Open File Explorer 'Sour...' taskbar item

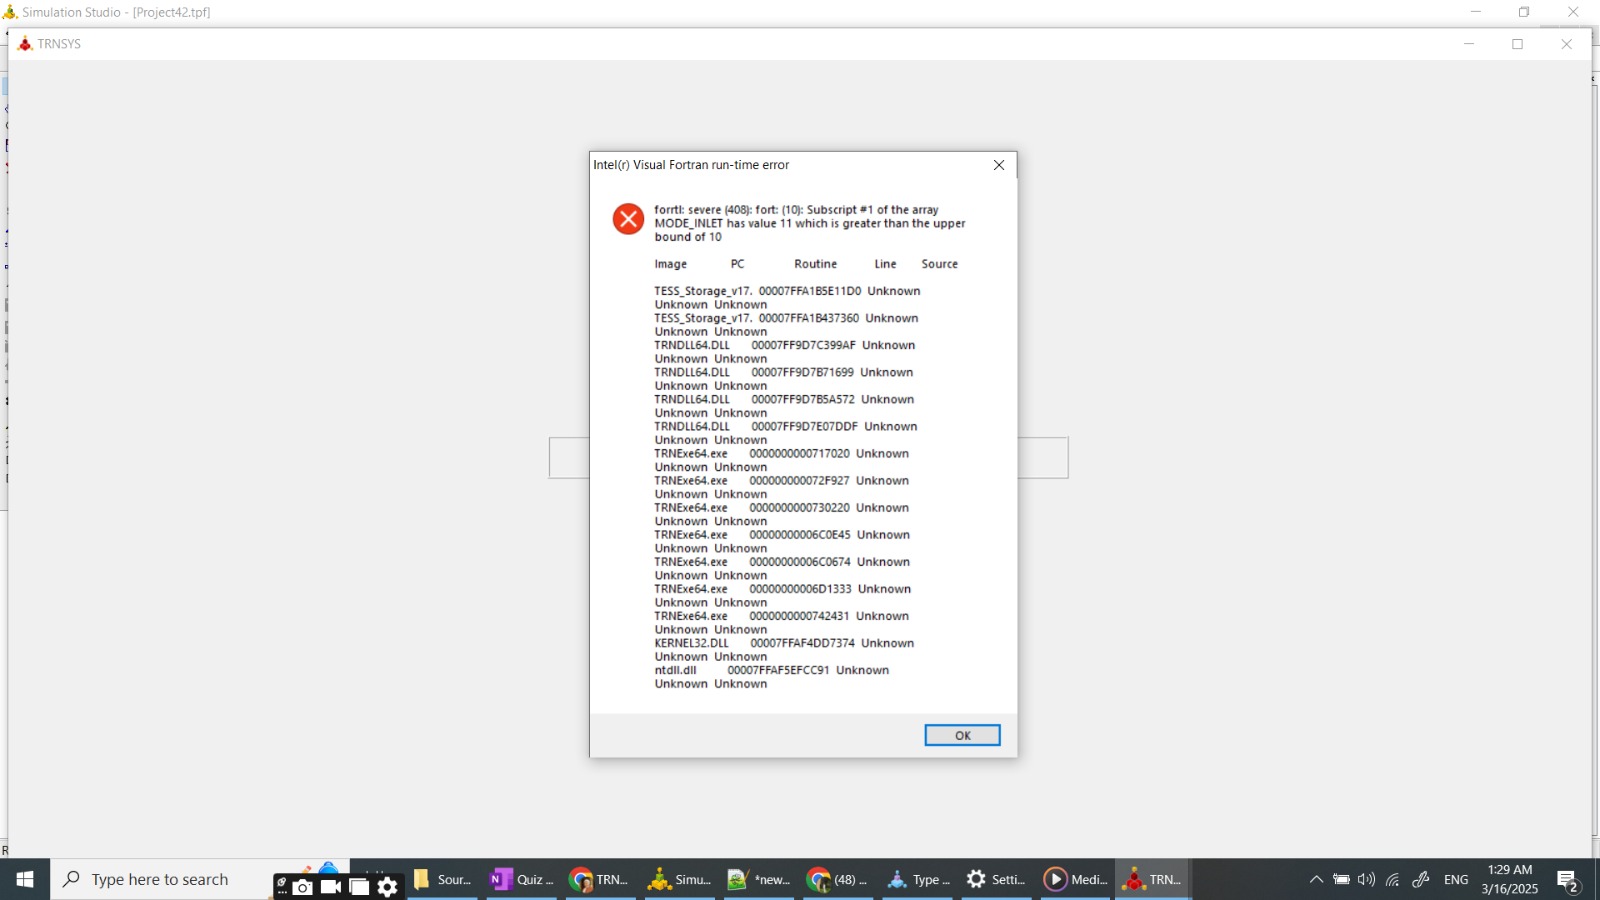(x=443, y=879)
